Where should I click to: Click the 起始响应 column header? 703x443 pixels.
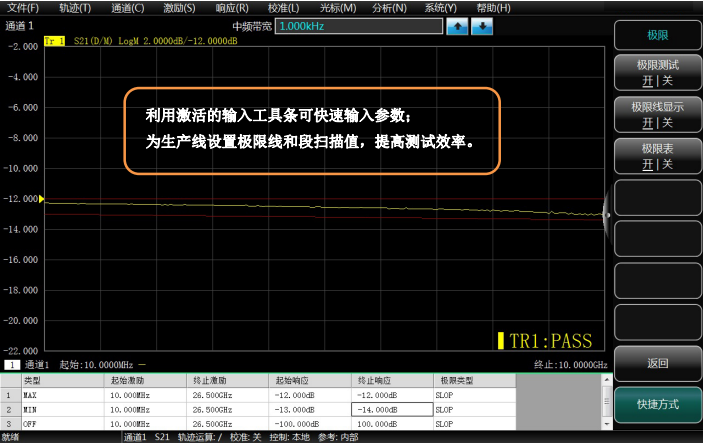click(x=310, y=381)
